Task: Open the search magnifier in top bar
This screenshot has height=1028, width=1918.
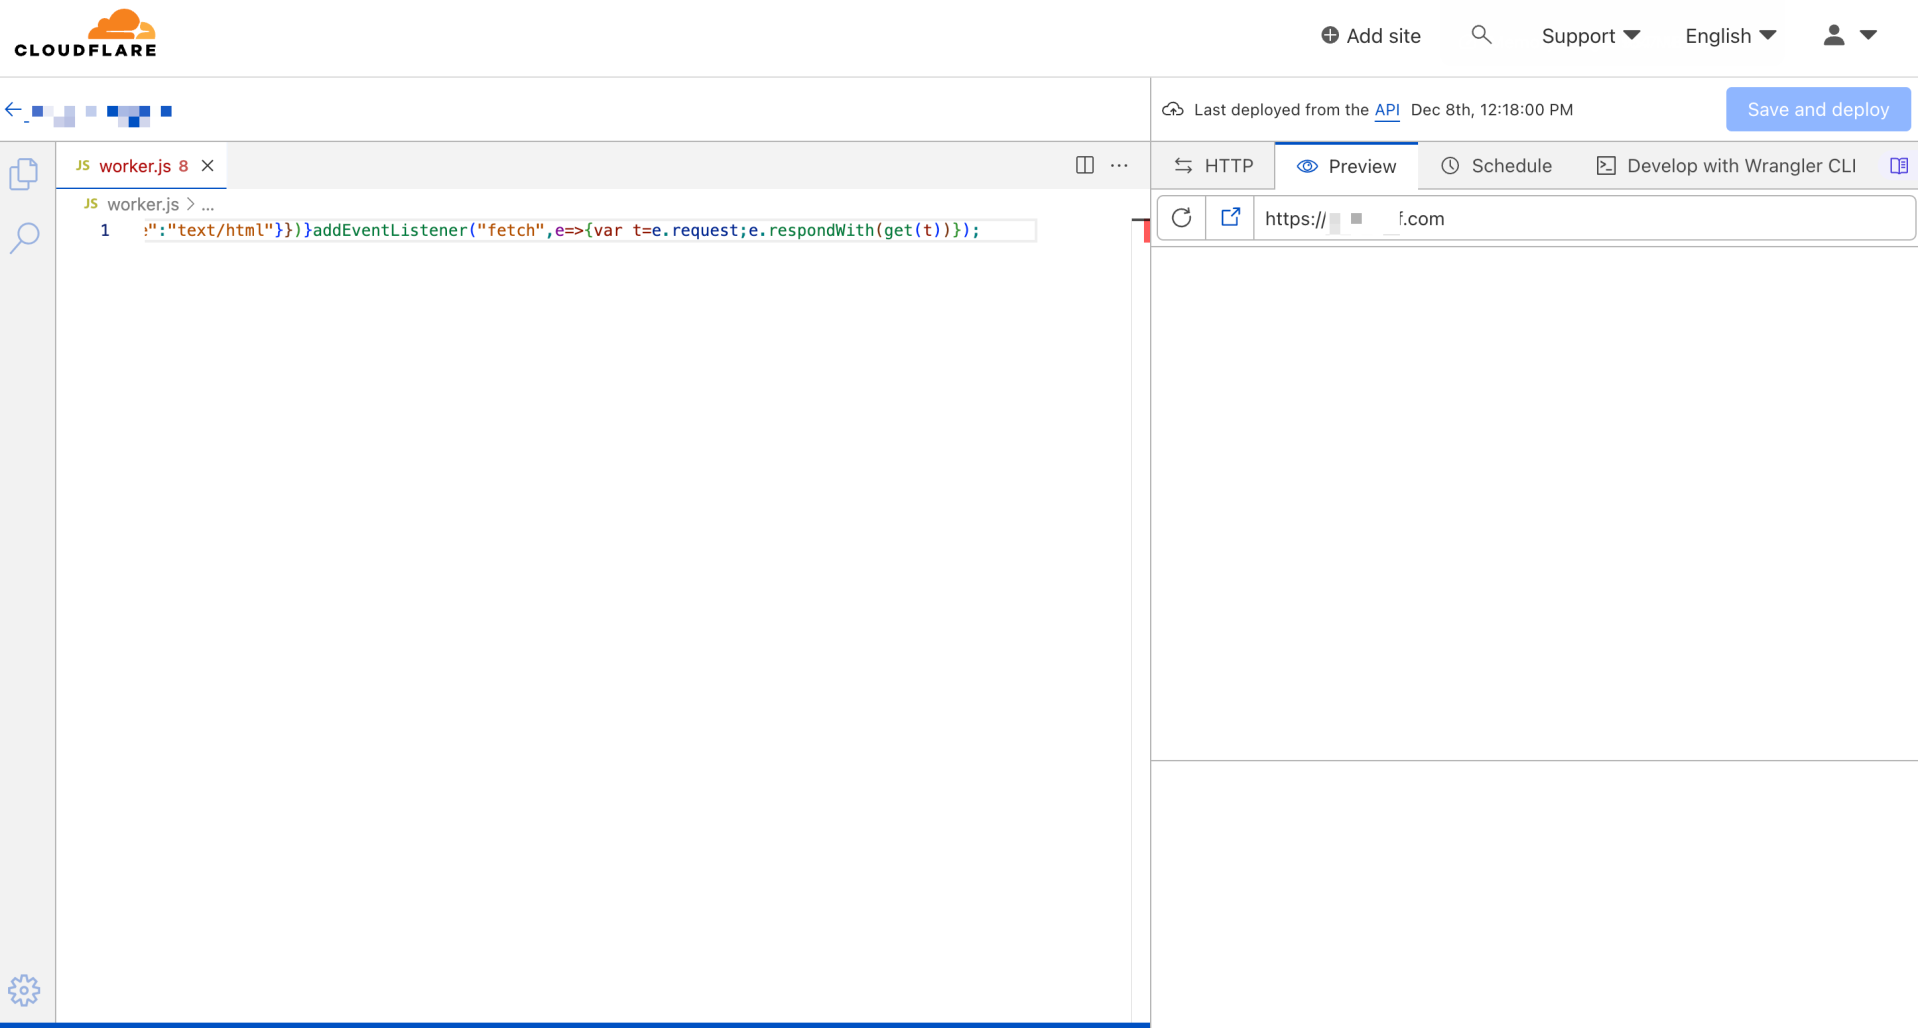Action: 1481,35
